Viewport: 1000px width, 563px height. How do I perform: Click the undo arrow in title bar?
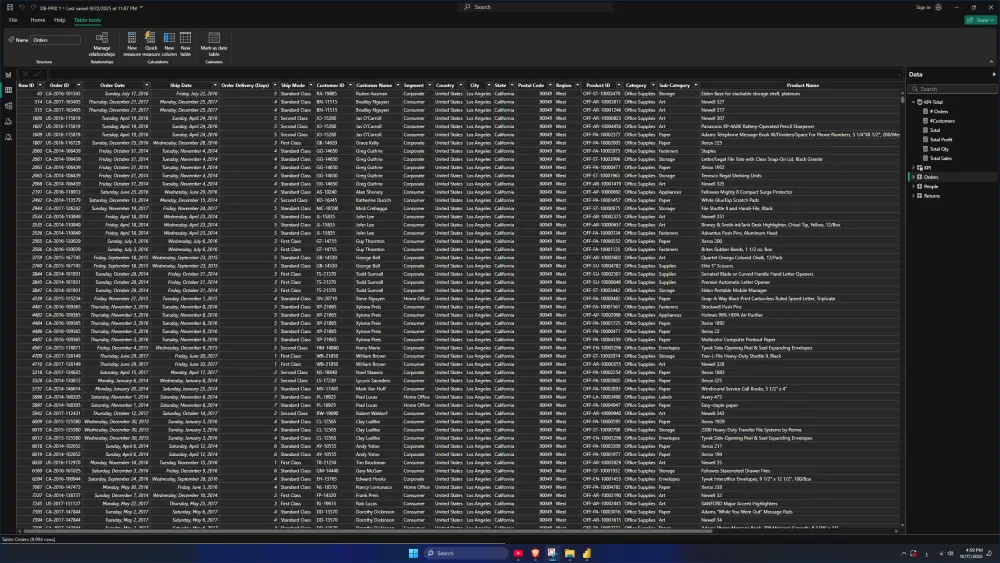(x=21, y=7)
